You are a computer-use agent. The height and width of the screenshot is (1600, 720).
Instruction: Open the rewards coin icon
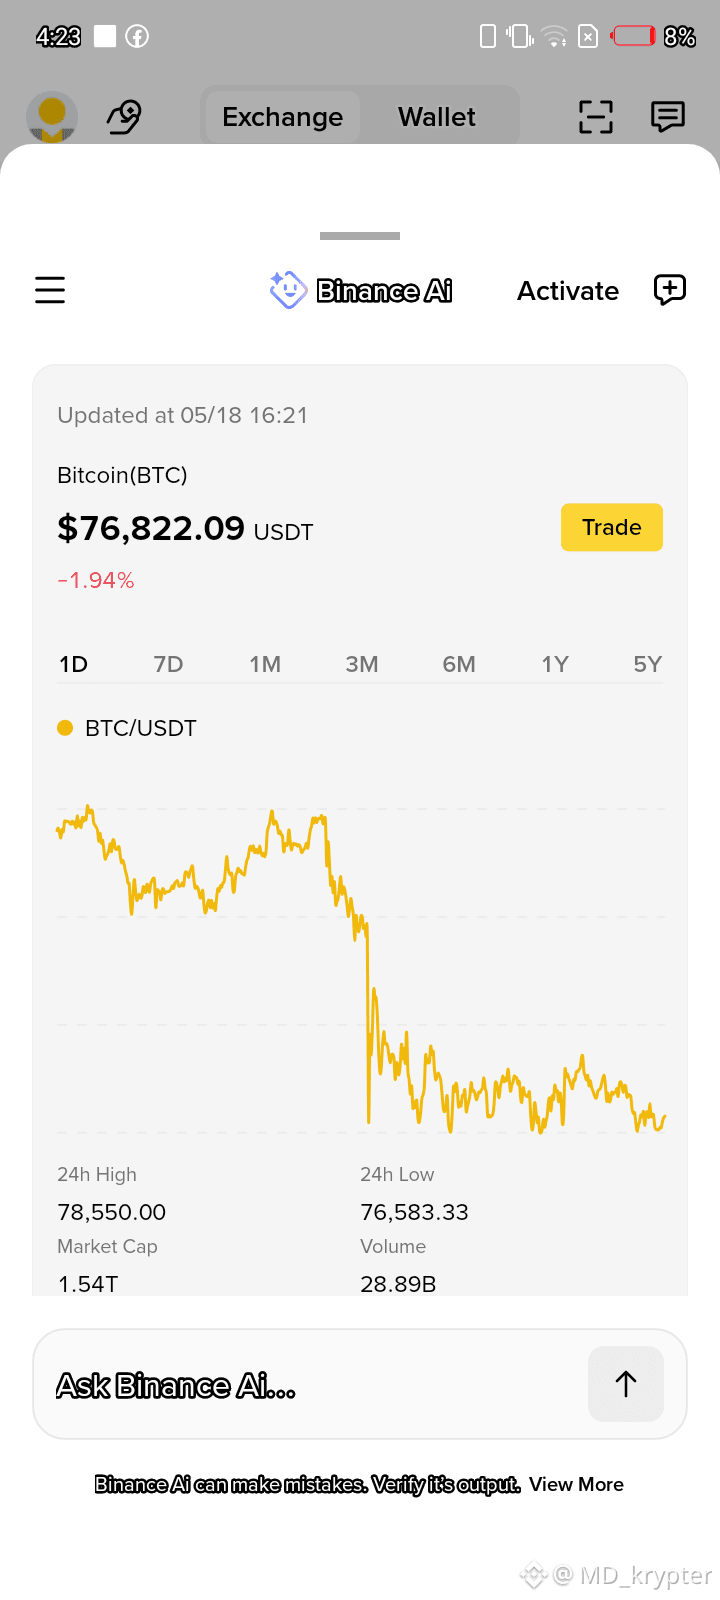[x=124, y=117]
